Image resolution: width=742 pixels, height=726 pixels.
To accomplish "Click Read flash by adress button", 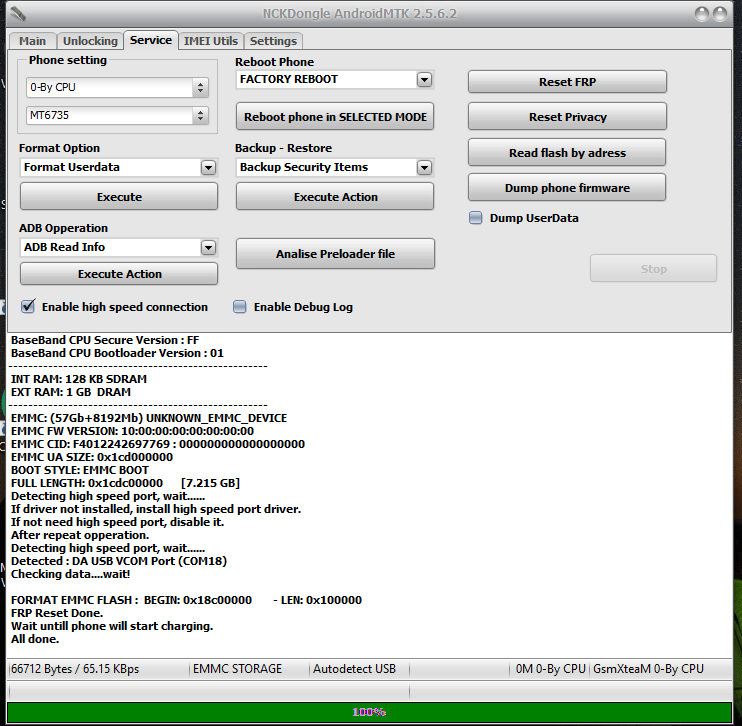I will click(x=567, y=153).
